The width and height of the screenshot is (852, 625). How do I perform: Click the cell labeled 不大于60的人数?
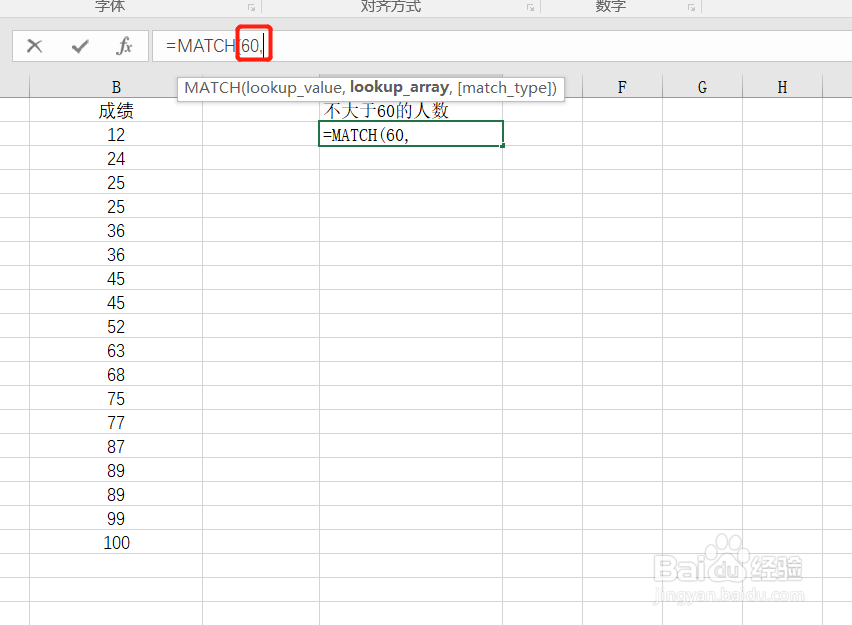411,110
